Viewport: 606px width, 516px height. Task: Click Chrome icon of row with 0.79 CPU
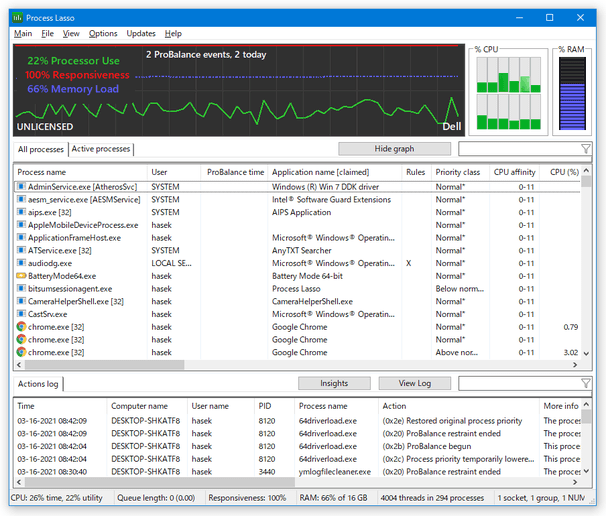(21, 327)
